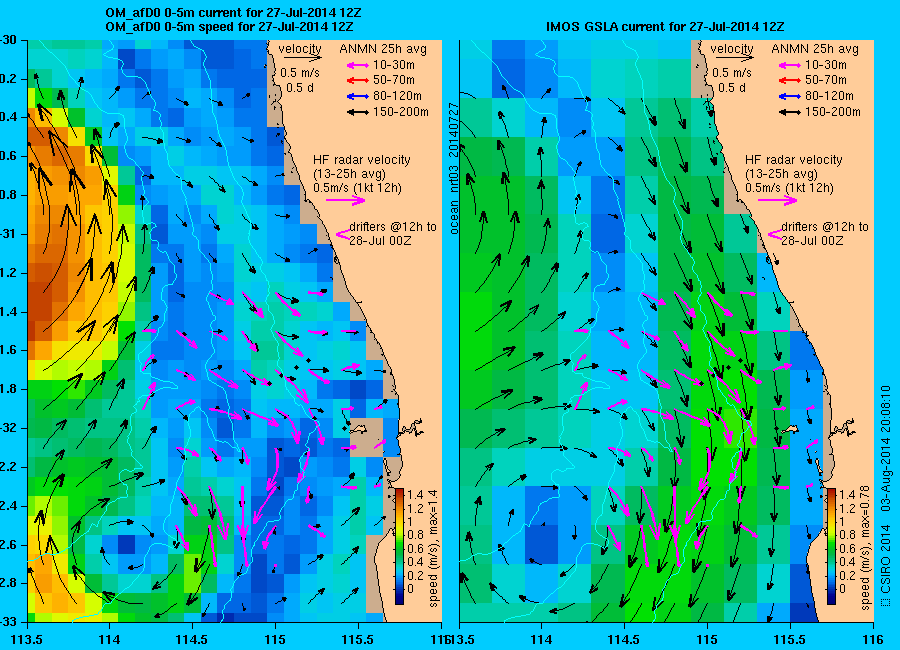Click the speed colorbar in the right panel
Viewport: 900px width, 650px height.
[831, 546]
